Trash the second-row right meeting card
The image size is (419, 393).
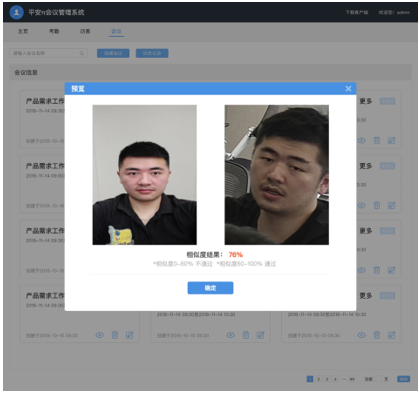pyautogui.click(x=377, y=205)
